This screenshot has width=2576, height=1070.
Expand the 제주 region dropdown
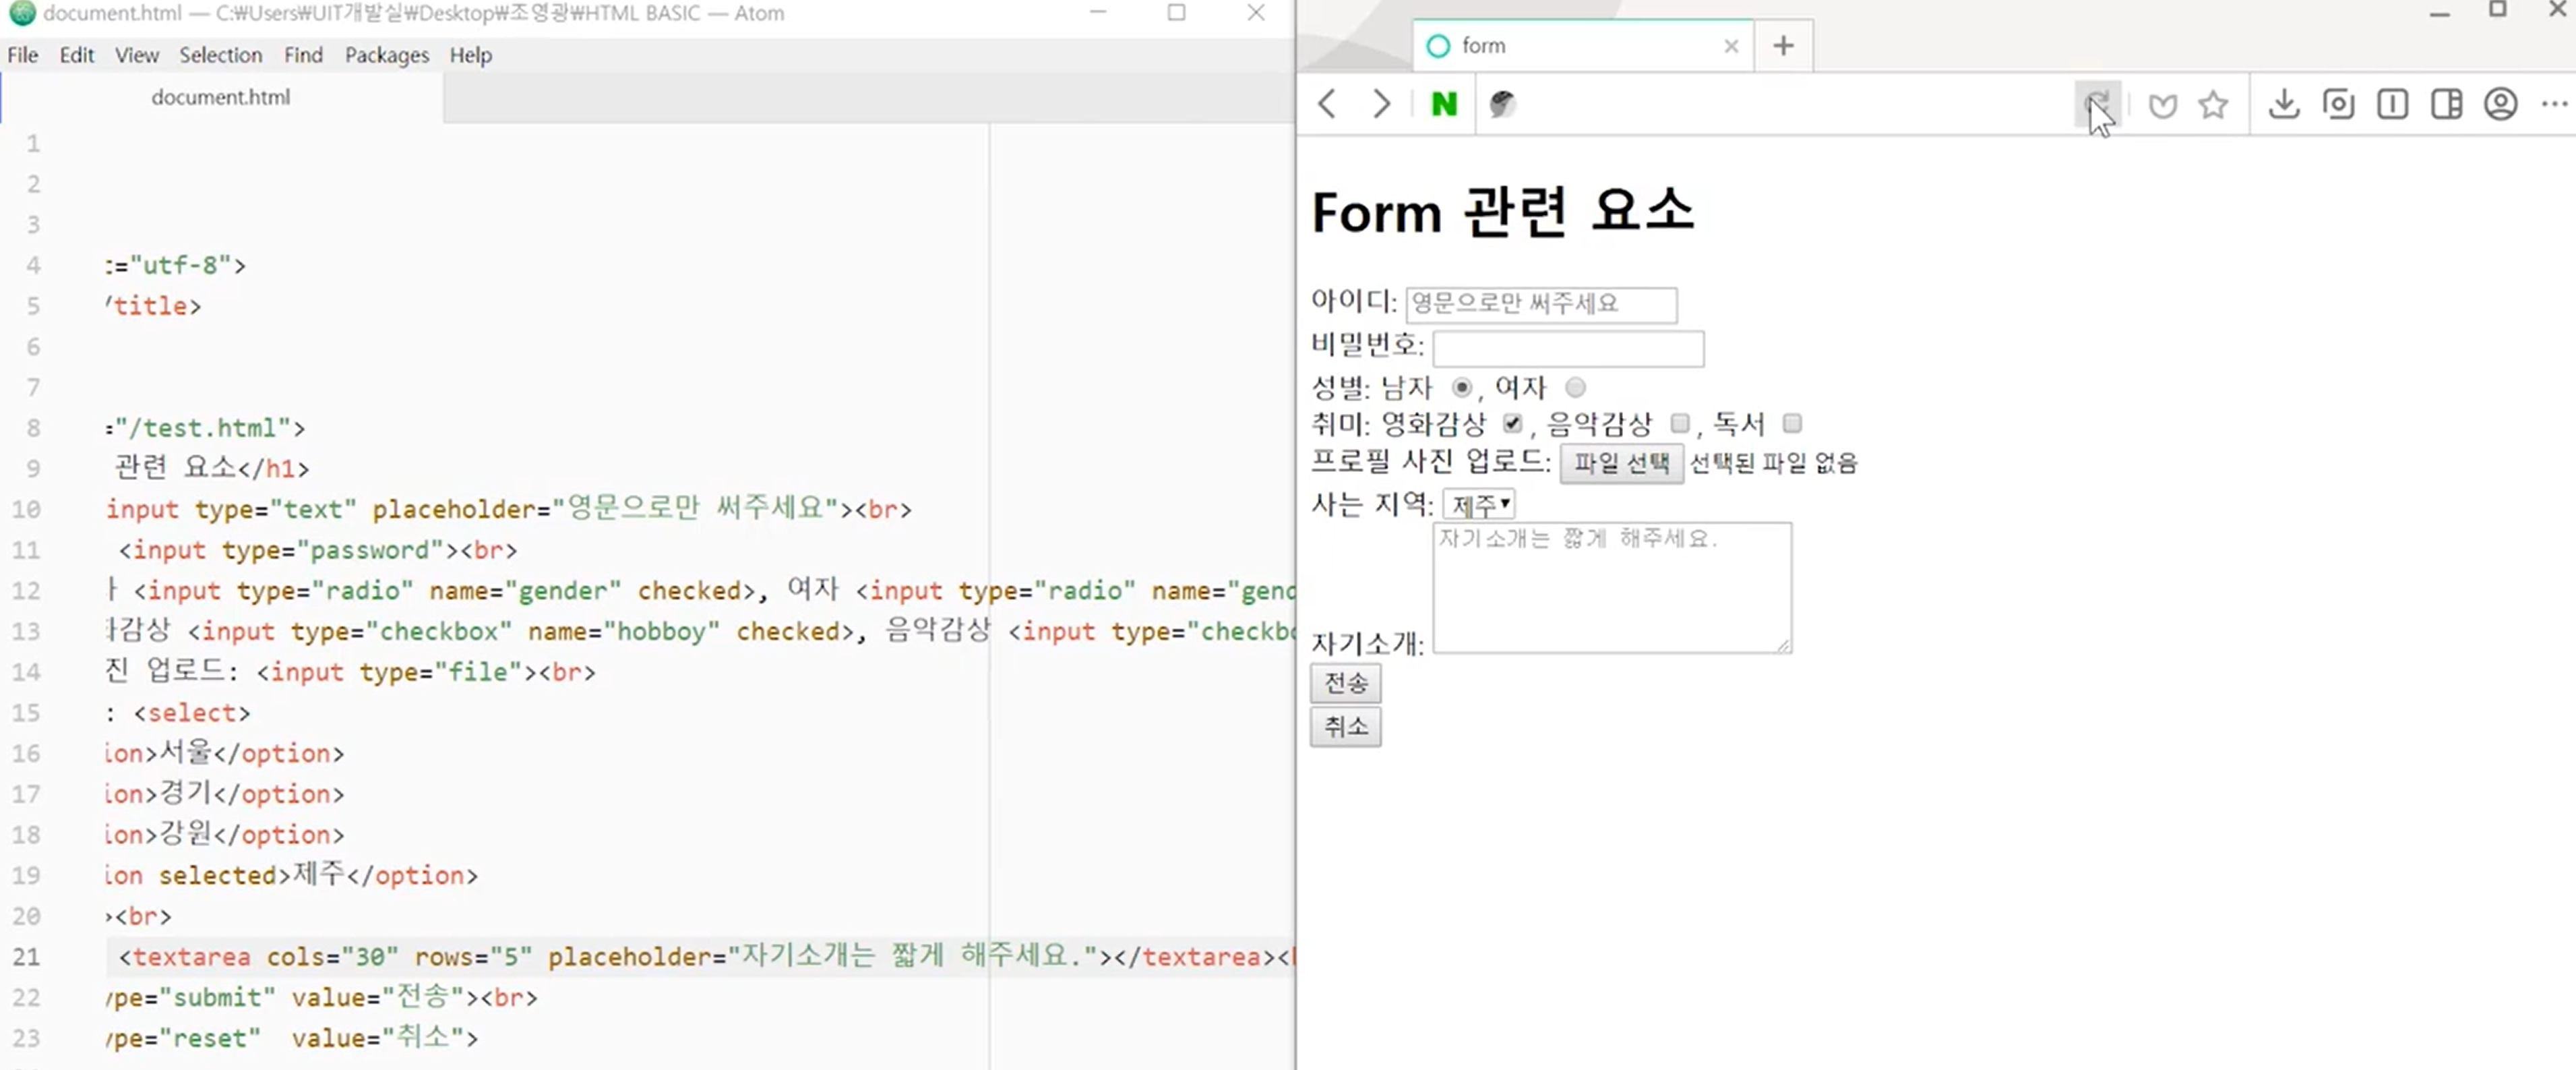coord(1479,504)
